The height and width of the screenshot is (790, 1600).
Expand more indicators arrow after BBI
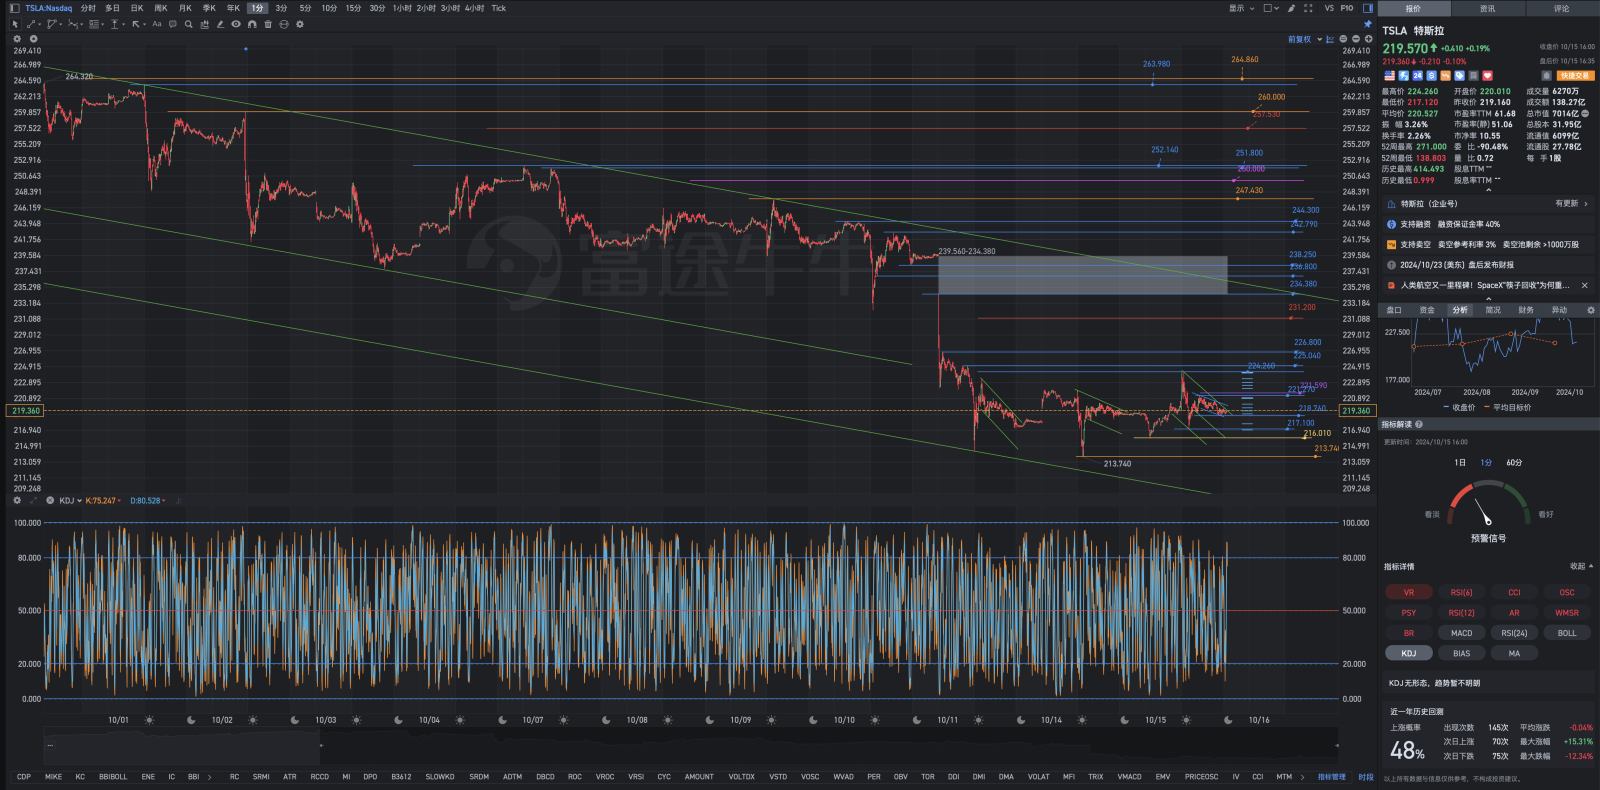[209, 777]
